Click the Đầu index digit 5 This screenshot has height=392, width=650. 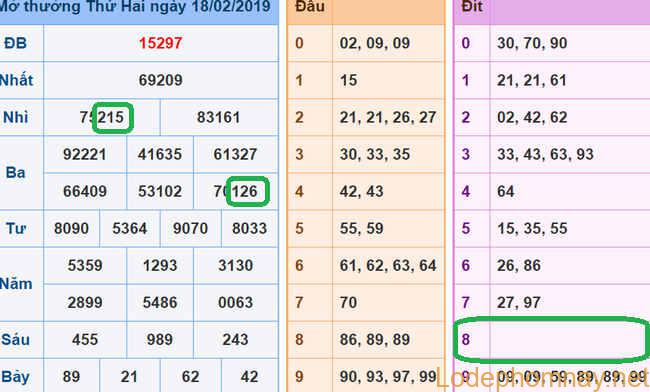pyautogui.click(x=299, y=228)
